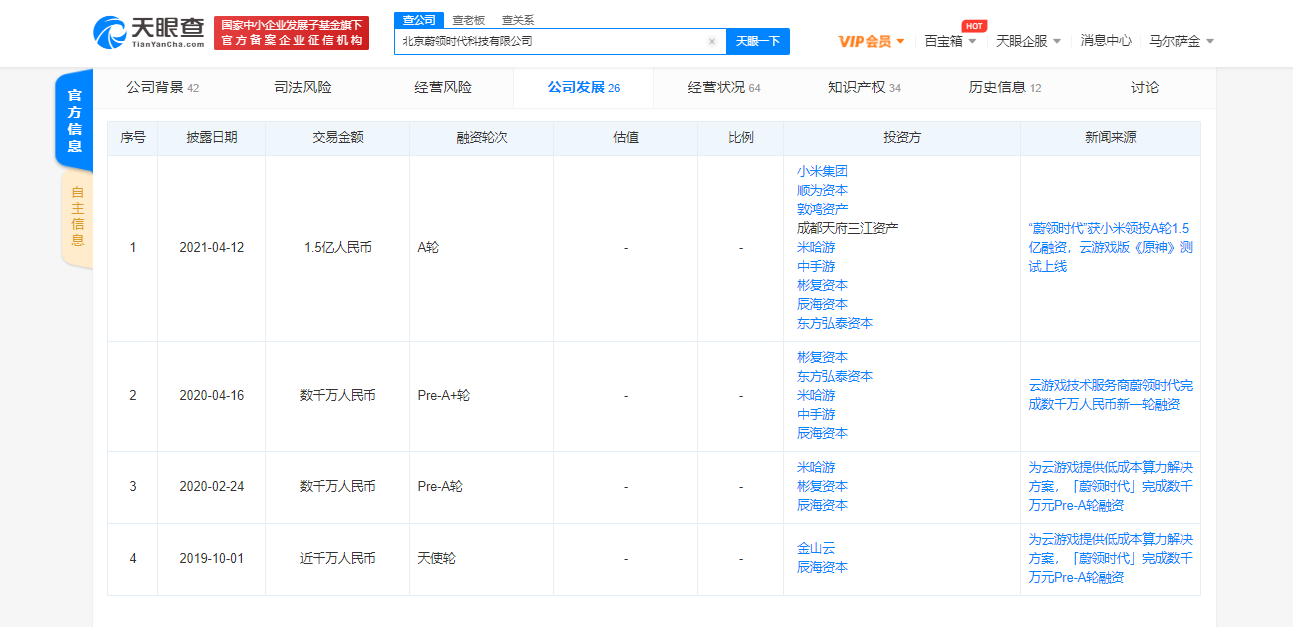1293x627 pixels.
Task: Open 消息中心
Action: click(1106, 41)
